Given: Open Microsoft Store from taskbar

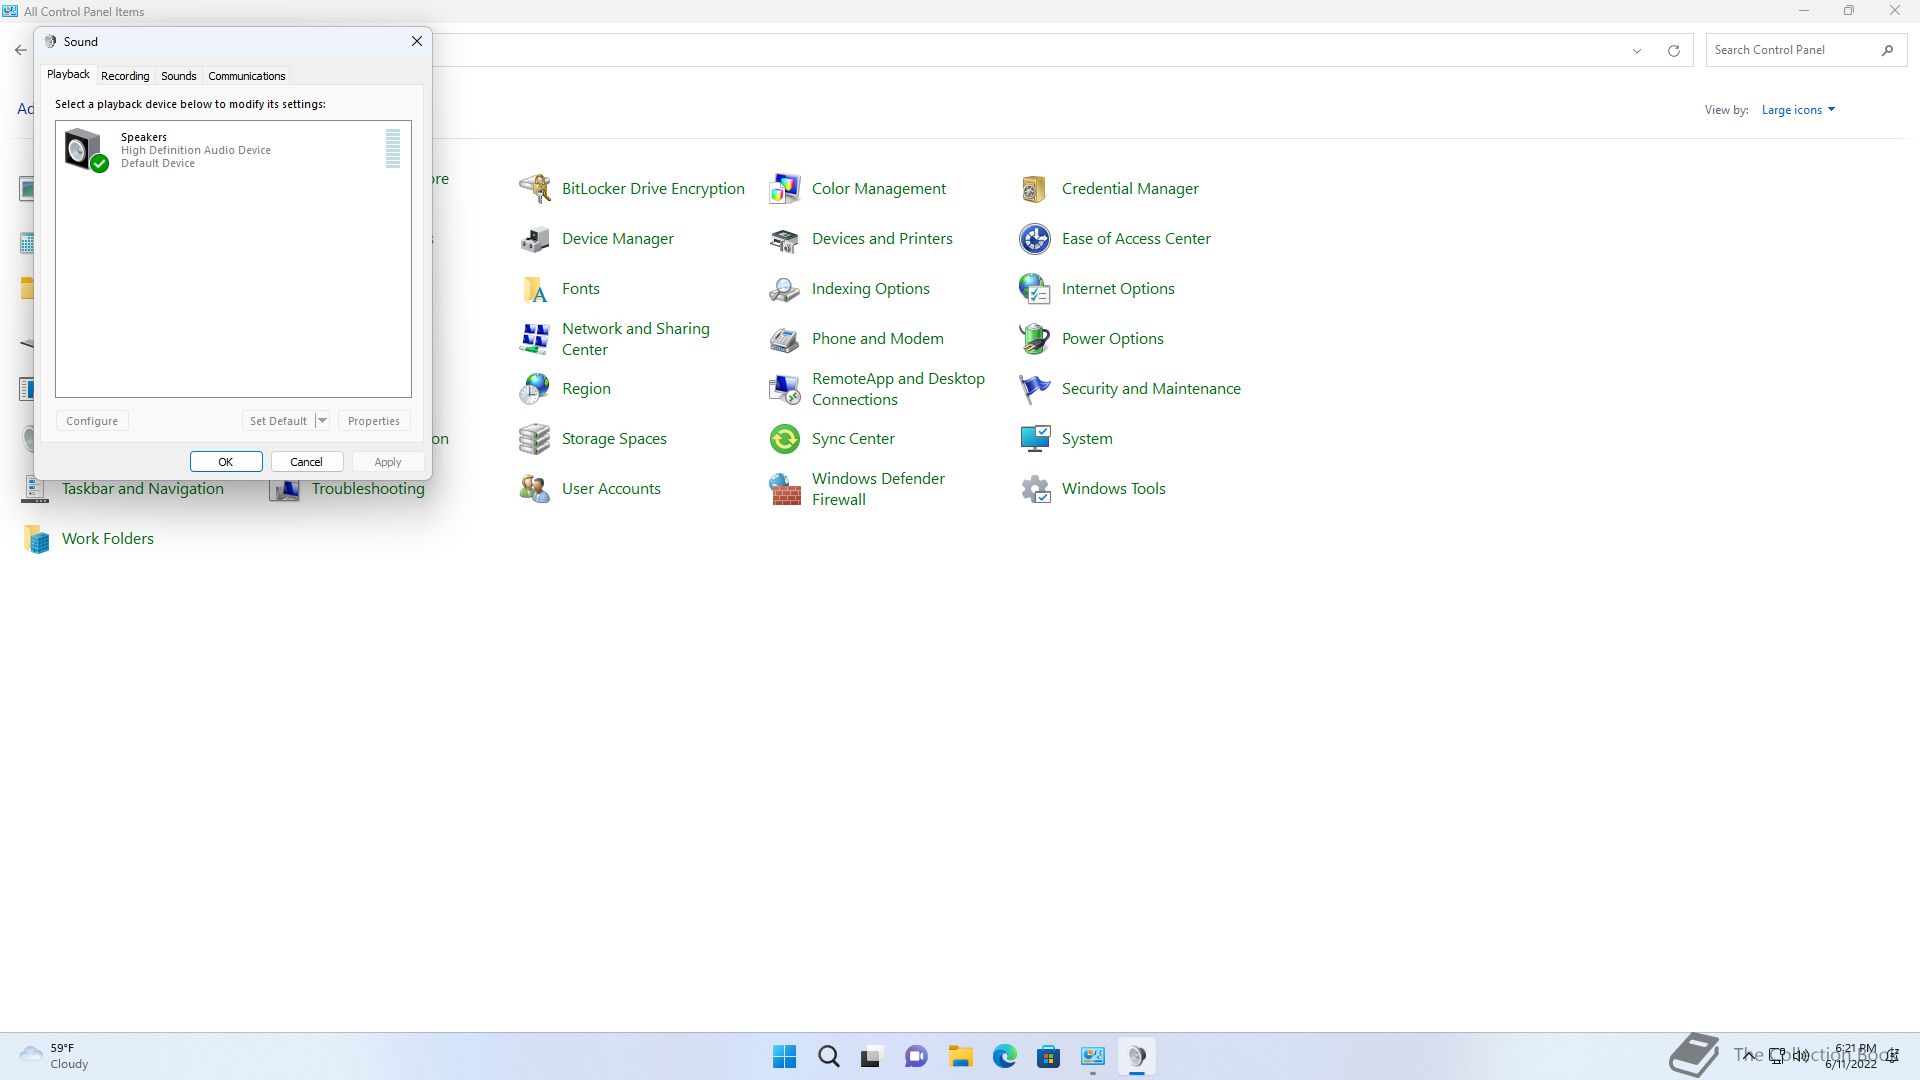Looking at the screenshot, I should point(1049,1056).
